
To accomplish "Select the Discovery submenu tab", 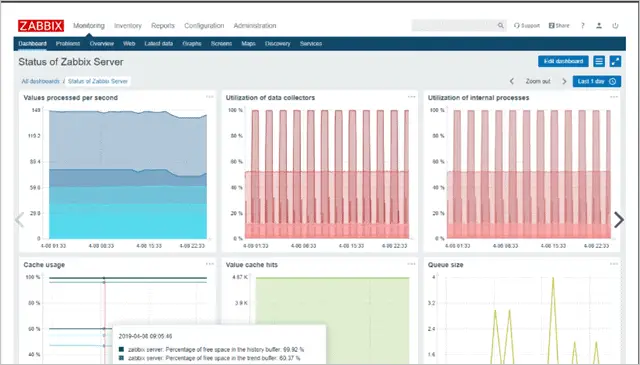I will coord(278,44).
